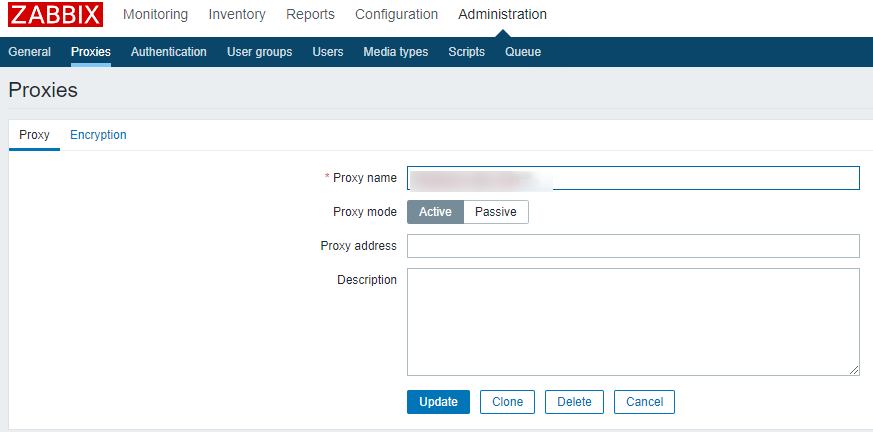Image resolution: width=873 pixels, height=432 pixels.
Task: Open the Users section
Action: point(328,52)
